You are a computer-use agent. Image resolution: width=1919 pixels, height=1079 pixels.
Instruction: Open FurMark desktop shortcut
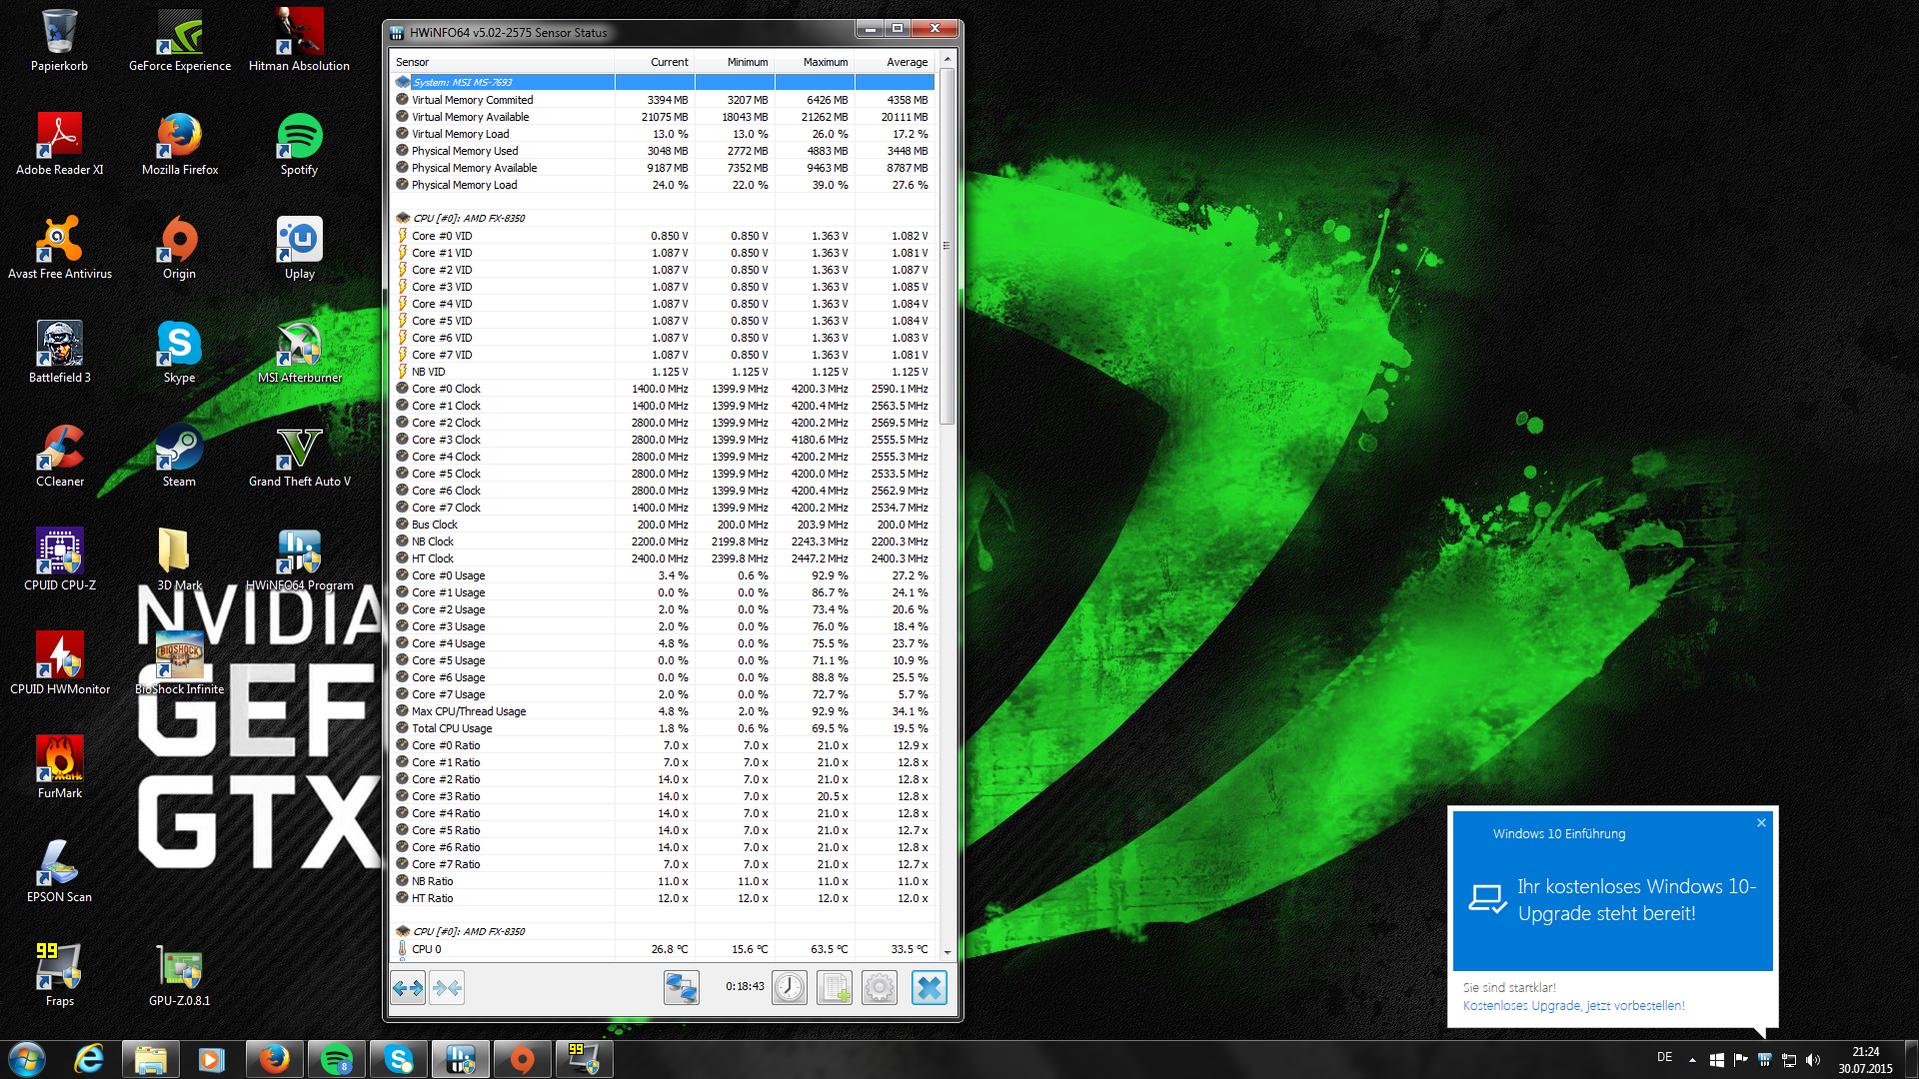point(59,769)
